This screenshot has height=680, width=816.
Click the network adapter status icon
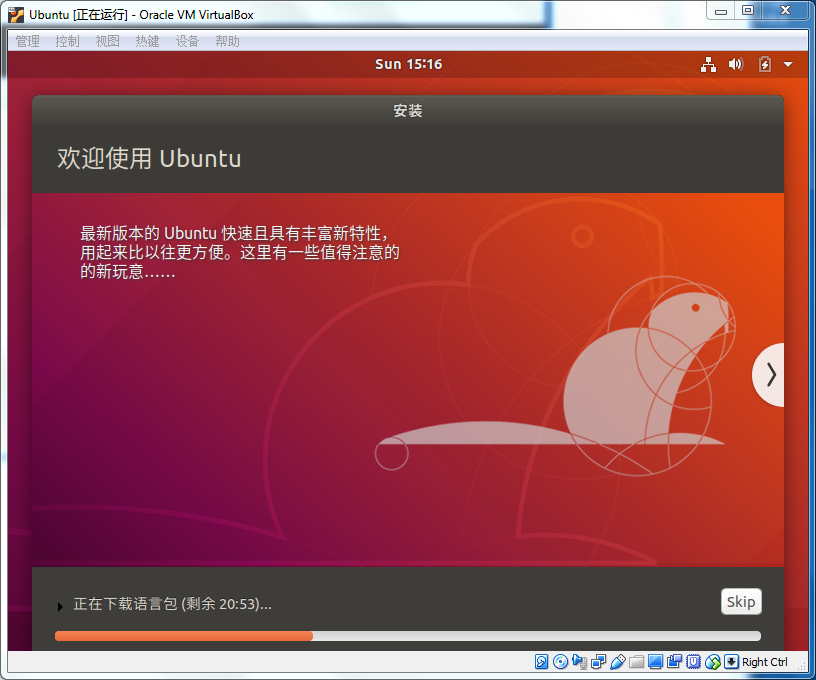[598, 662]
